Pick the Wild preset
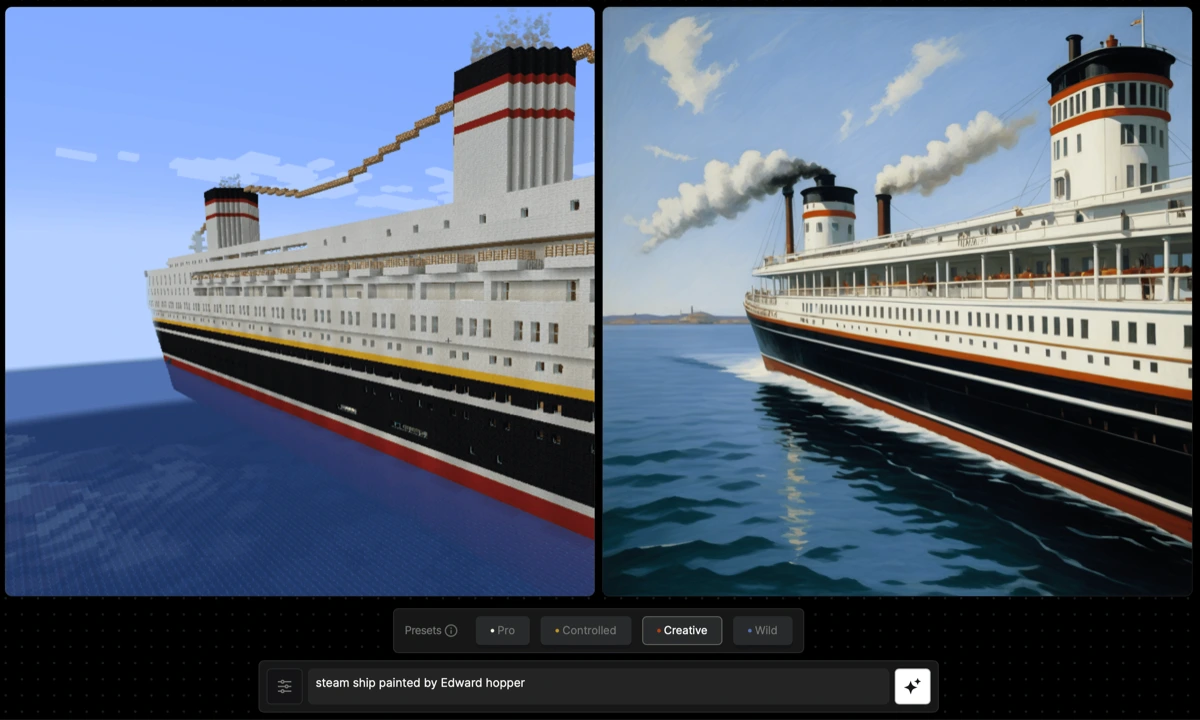Screen dimensions: 1200x720 762,631
